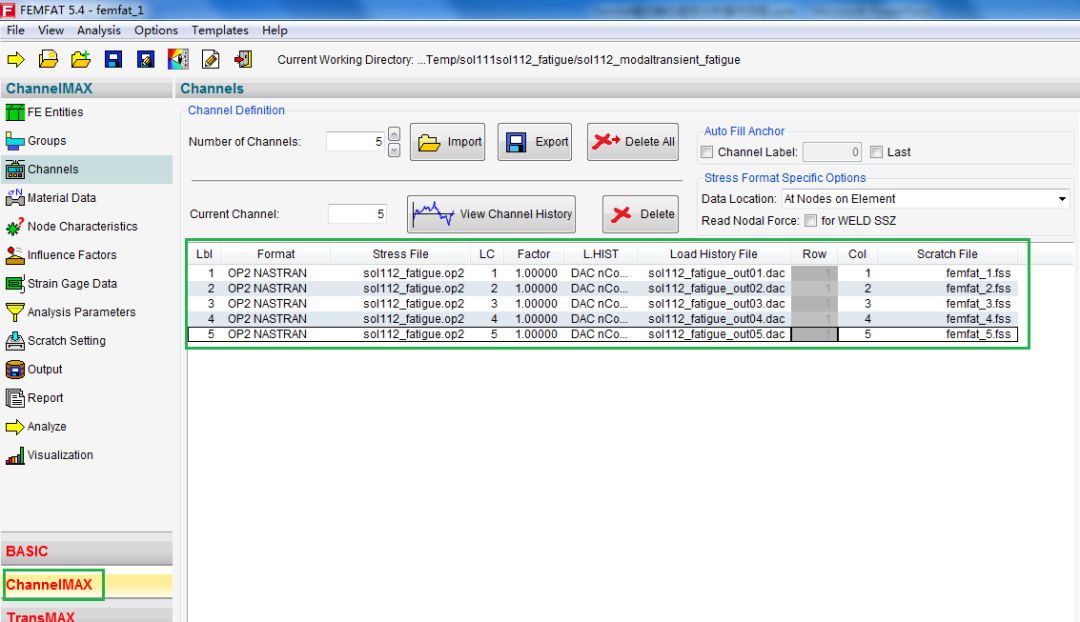Select Channels sidebar entry

pyautogui.click(x=87, y=169)
